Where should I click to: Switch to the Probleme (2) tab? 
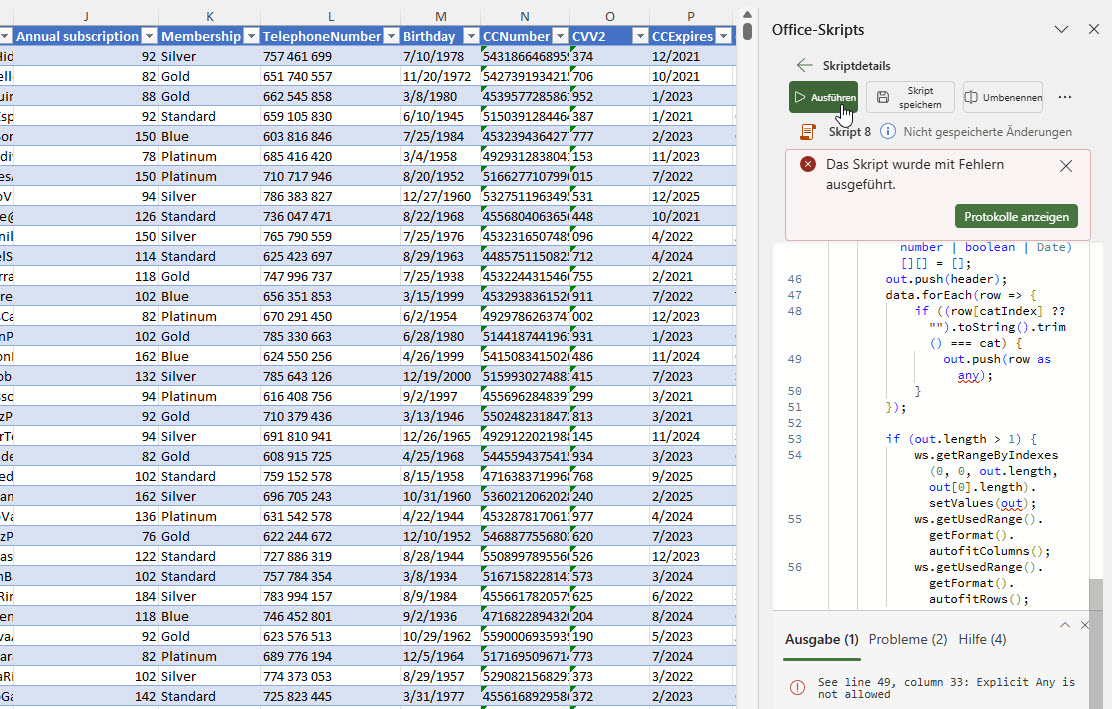tap(907, 639)
